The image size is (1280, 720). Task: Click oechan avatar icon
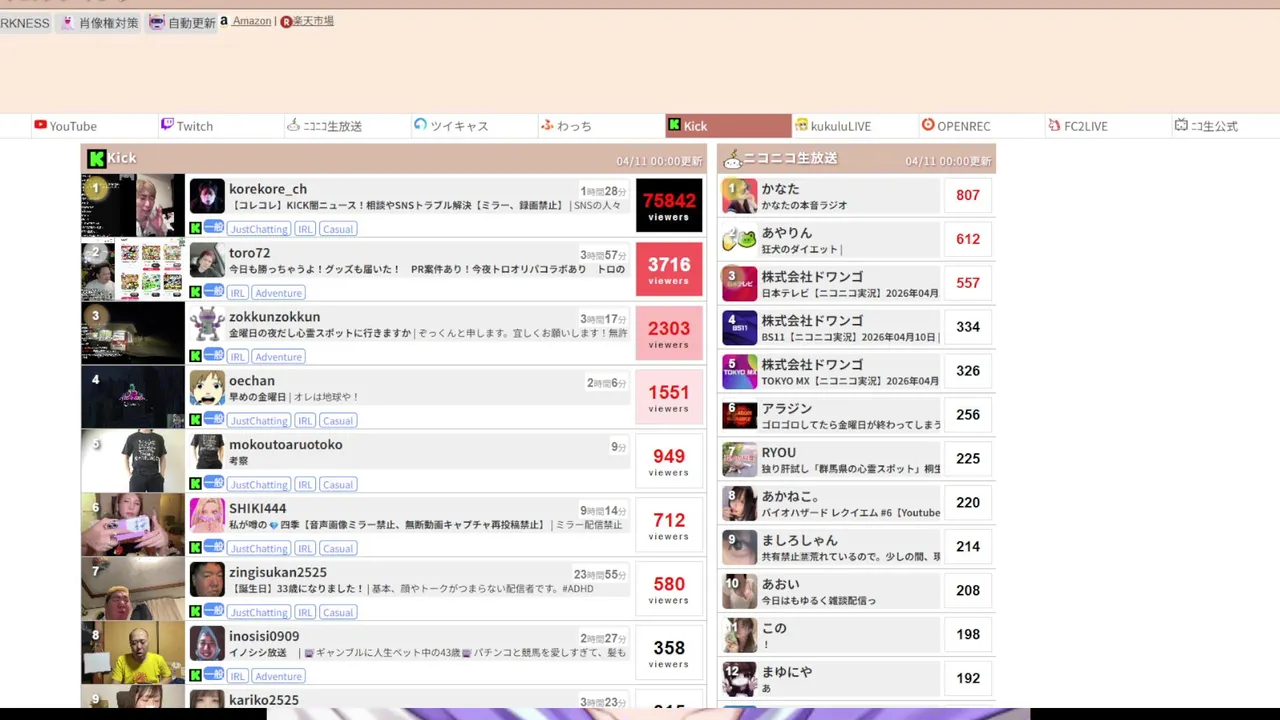point(207,388)
